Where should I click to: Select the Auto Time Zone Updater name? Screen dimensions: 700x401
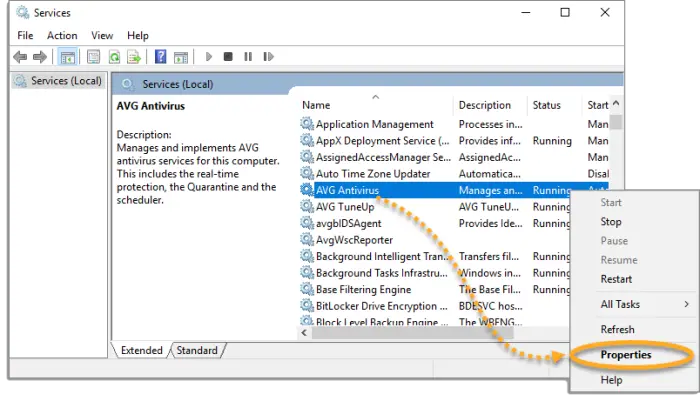(373, 174)
